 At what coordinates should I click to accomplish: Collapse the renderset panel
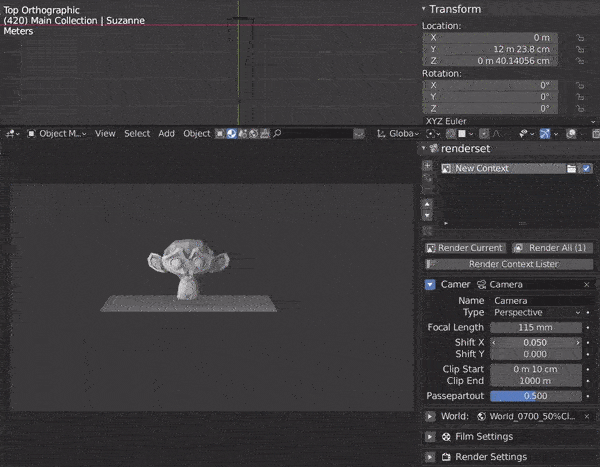pos(424,148)
